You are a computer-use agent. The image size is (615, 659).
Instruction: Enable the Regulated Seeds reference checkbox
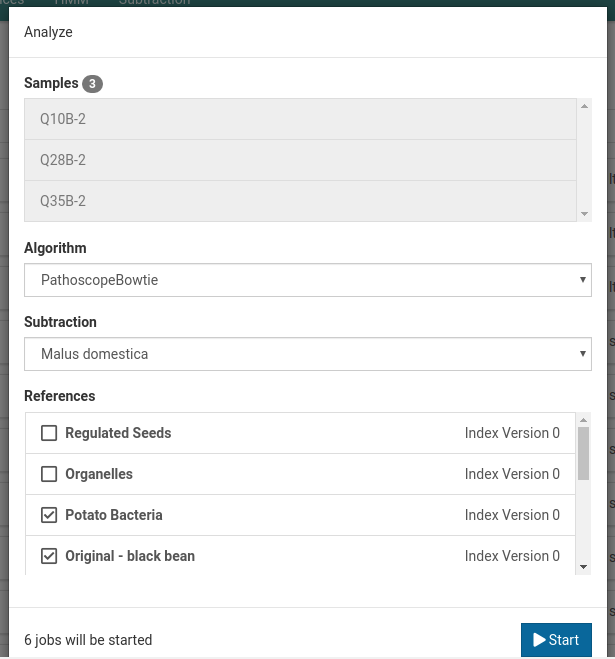(x=48, y=433)
